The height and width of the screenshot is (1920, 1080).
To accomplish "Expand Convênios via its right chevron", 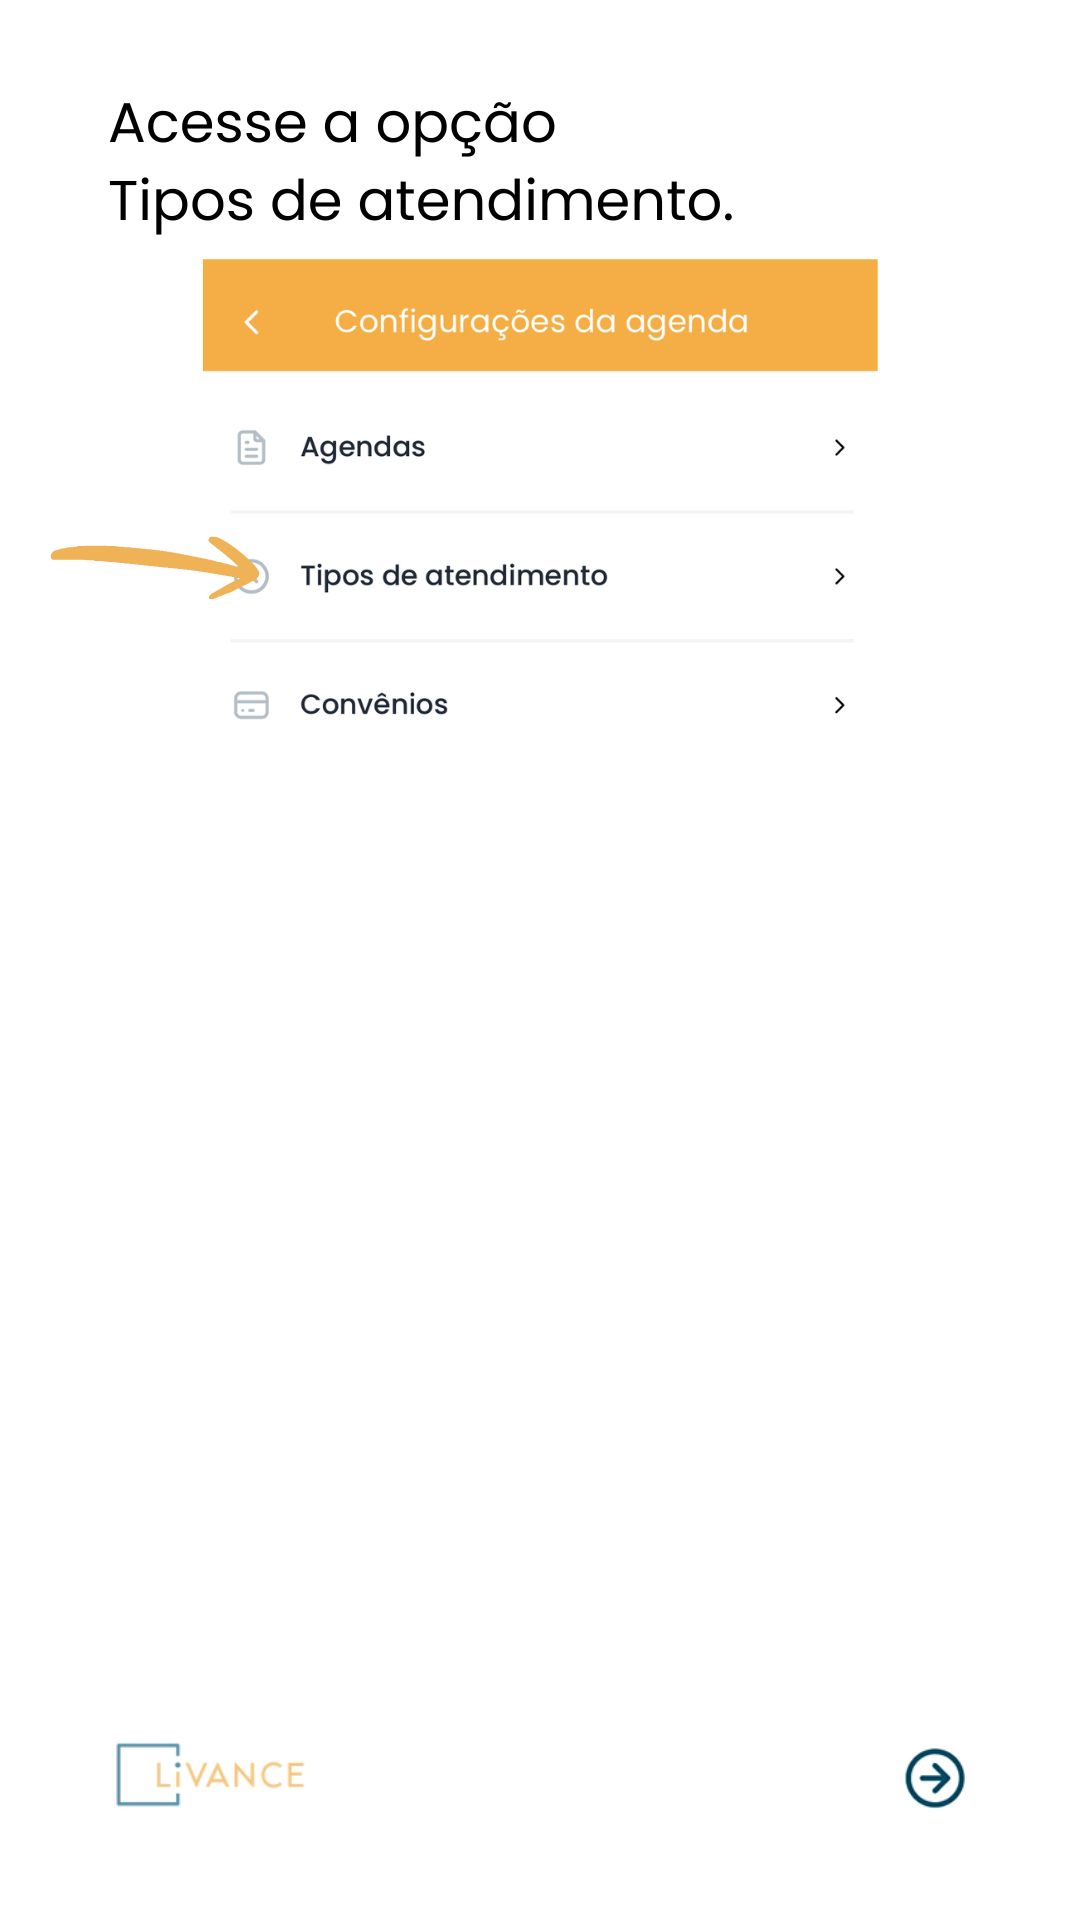I will [840, 705].
